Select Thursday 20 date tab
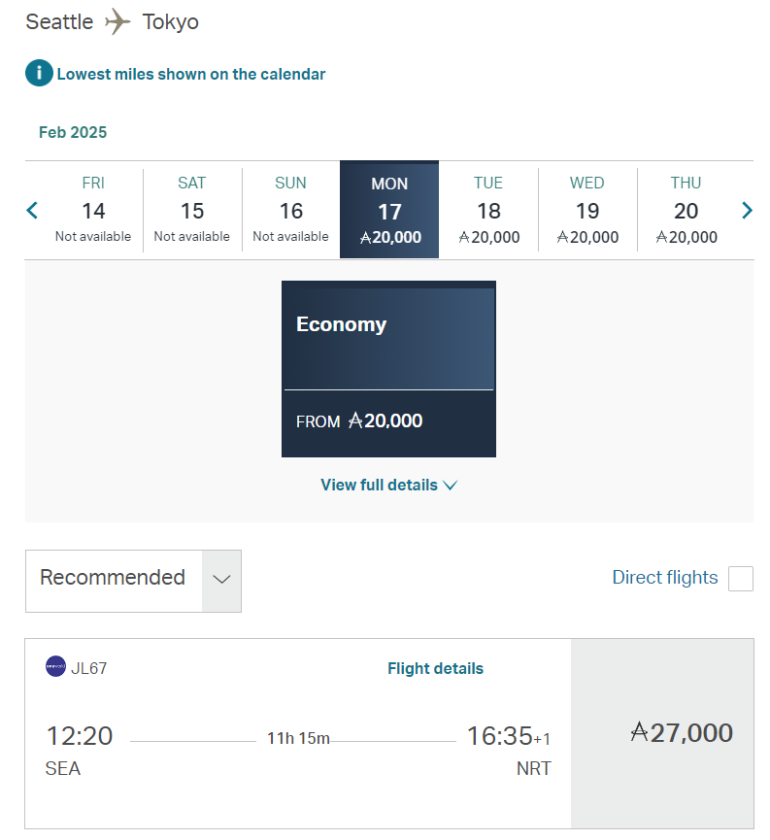The image size is (770, 840). coord(686,210)
